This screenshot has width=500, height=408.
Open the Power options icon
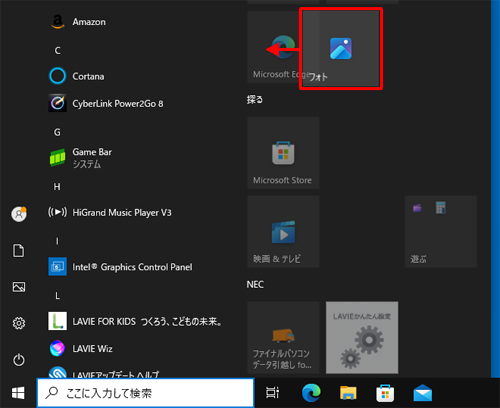[19, 360]
